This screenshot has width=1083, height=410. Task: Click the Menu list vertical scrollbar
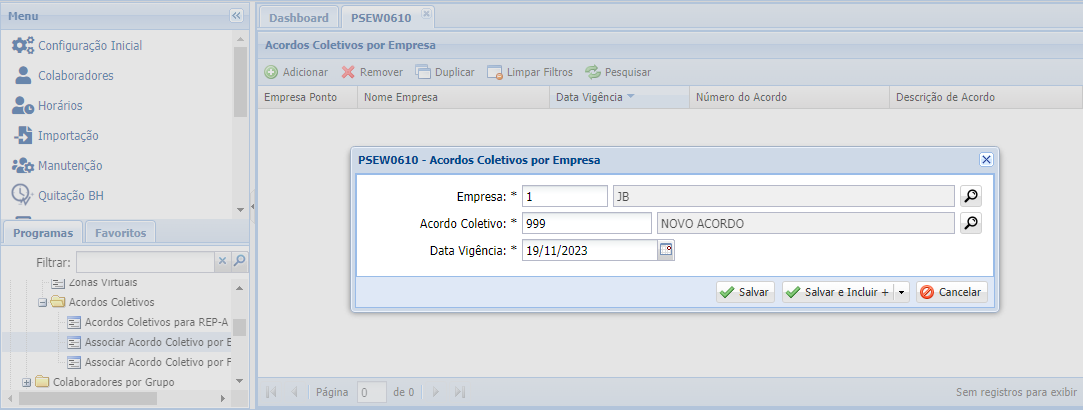tap(240, 81)
